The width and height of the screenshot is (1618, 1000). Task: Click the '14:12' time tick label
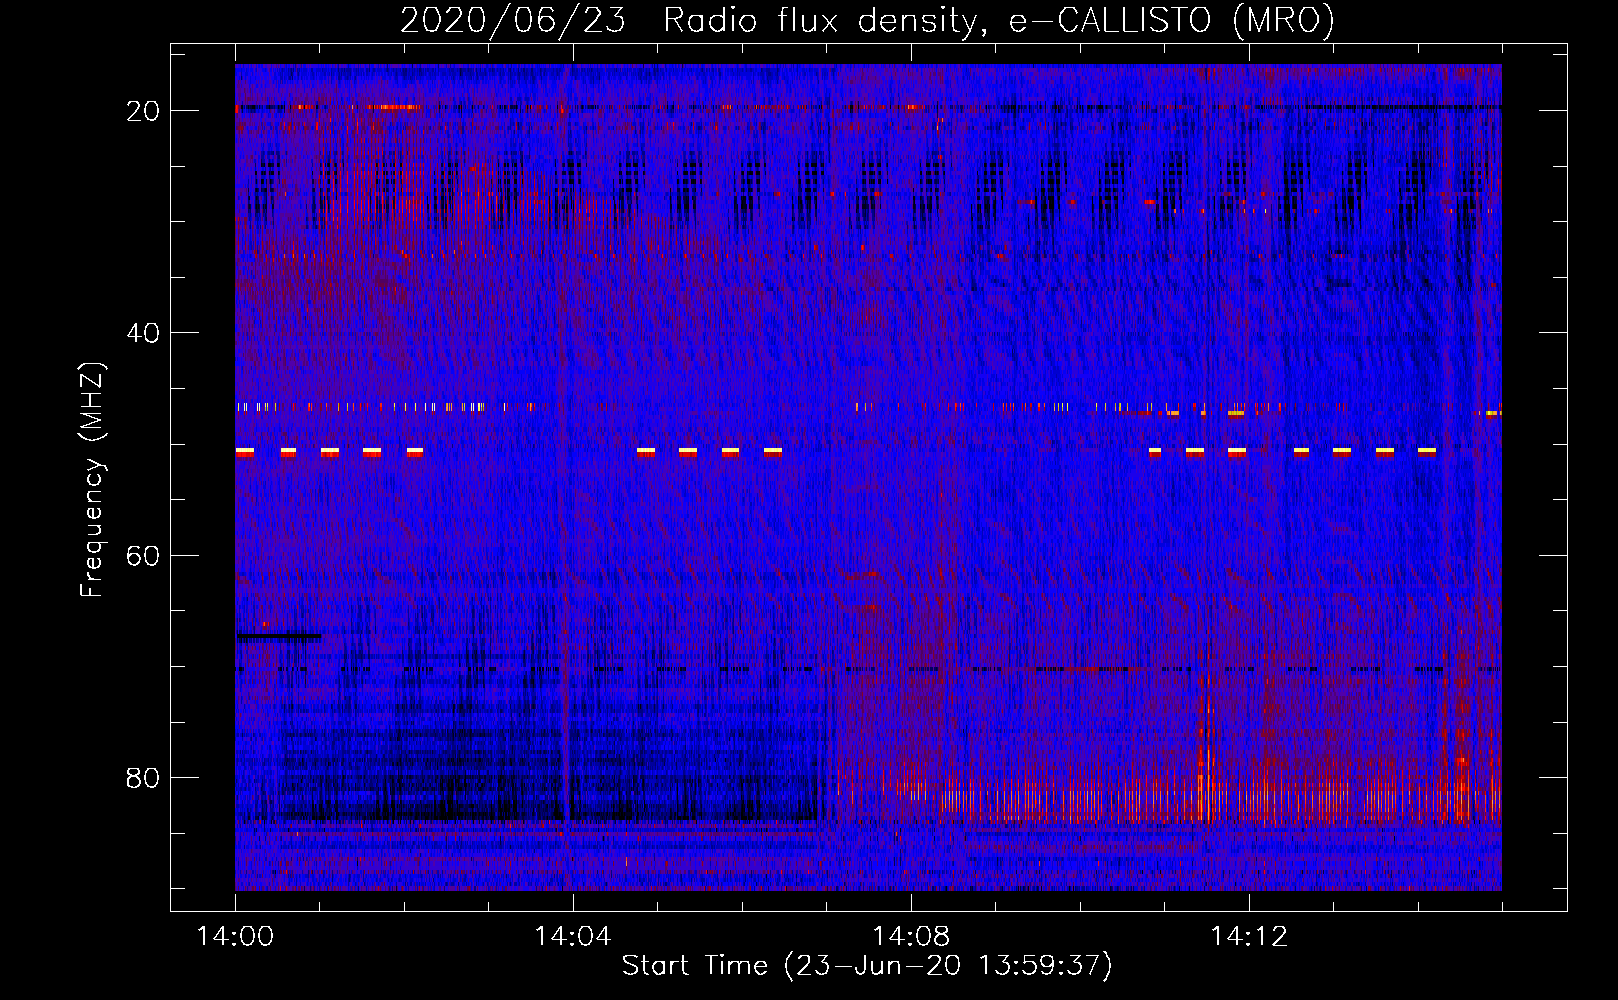[1248, 937]
